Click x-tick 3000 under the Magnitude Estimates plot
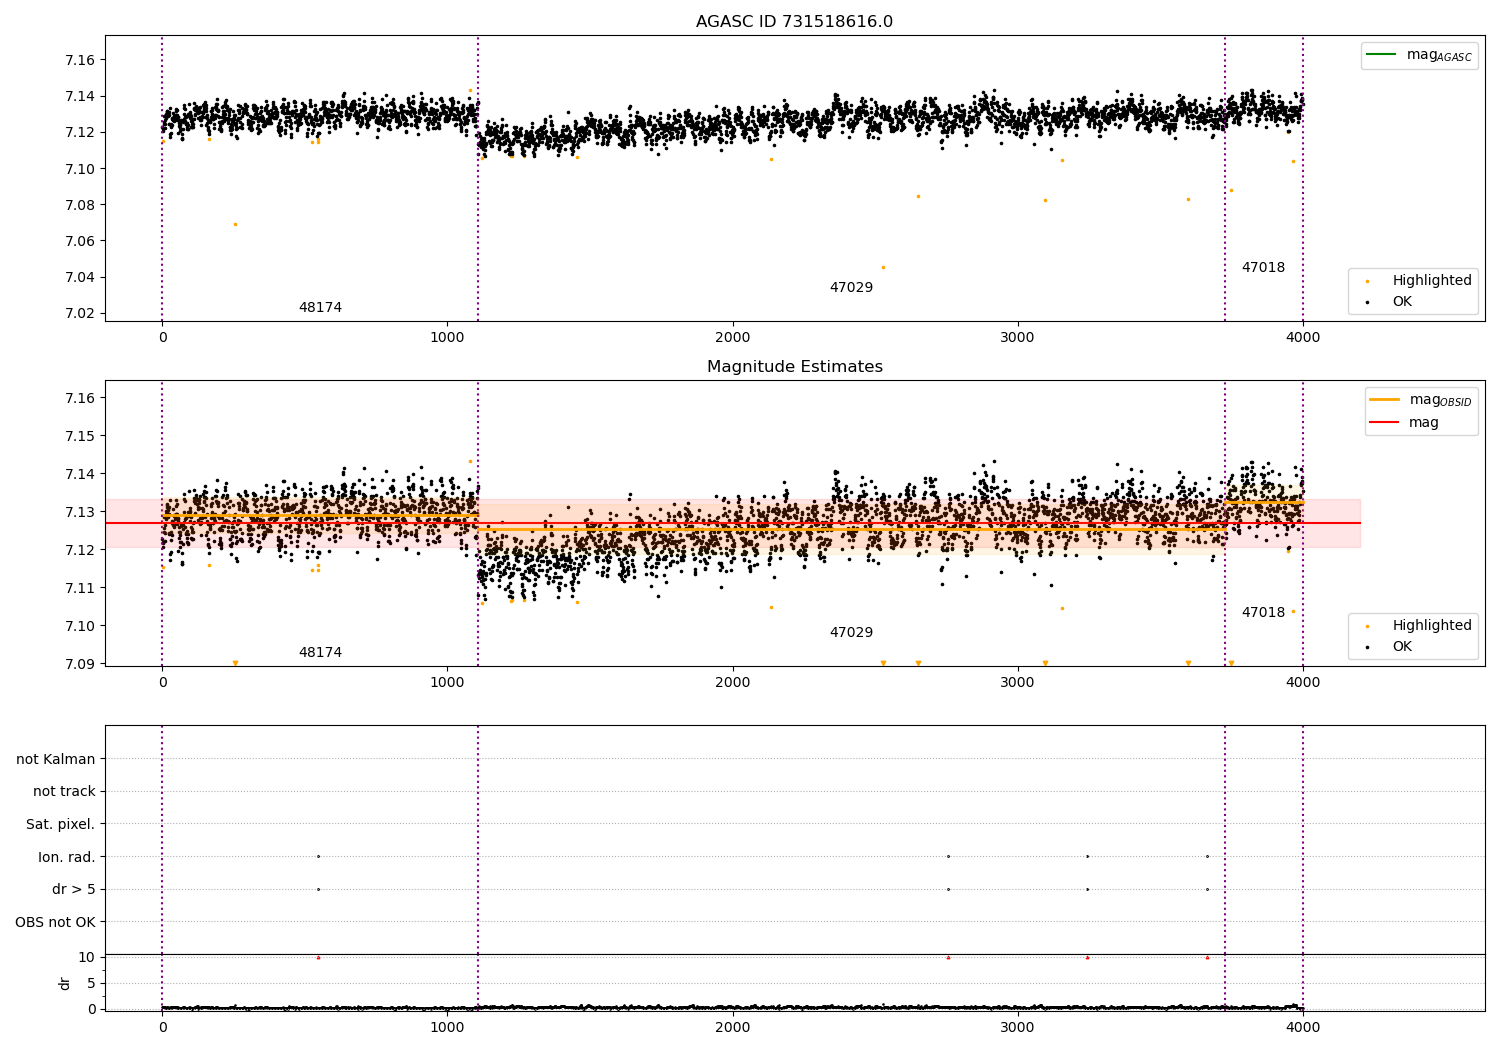 (1018, 683)
